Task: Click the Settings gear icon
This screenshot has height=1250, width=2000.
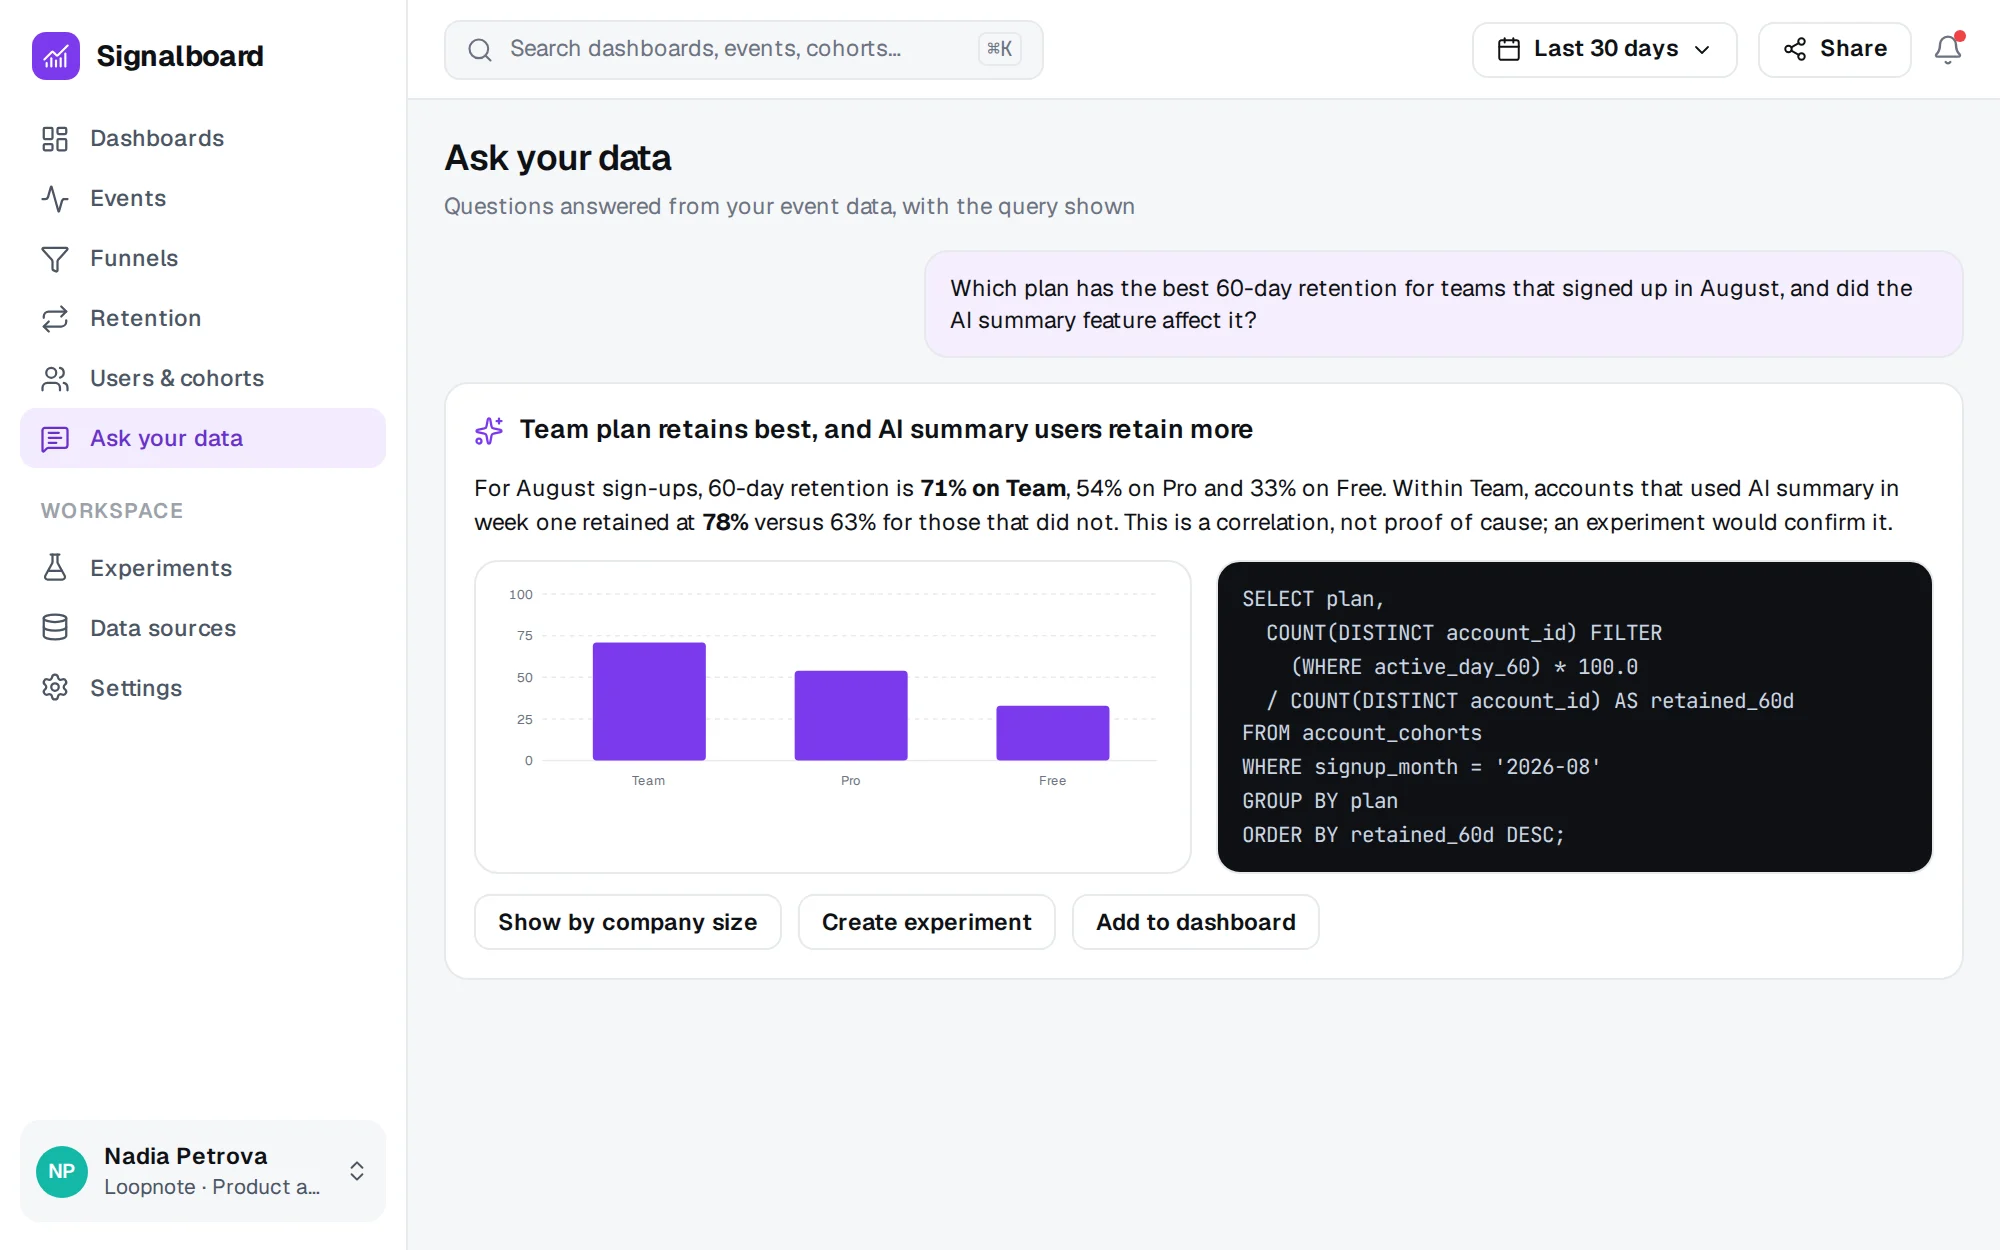Action: (x=55, y=688)
